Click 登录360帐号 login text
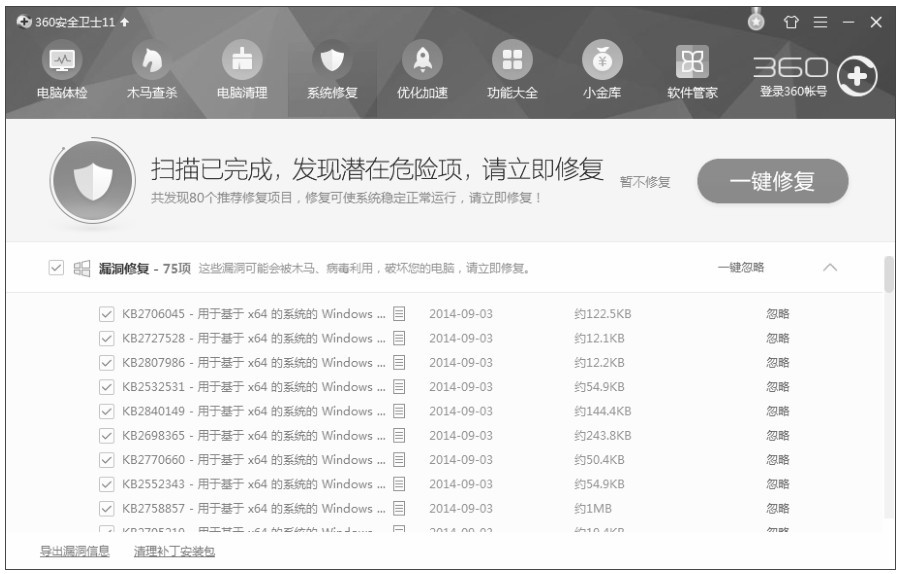900x574 pixels. click(793, 91)
